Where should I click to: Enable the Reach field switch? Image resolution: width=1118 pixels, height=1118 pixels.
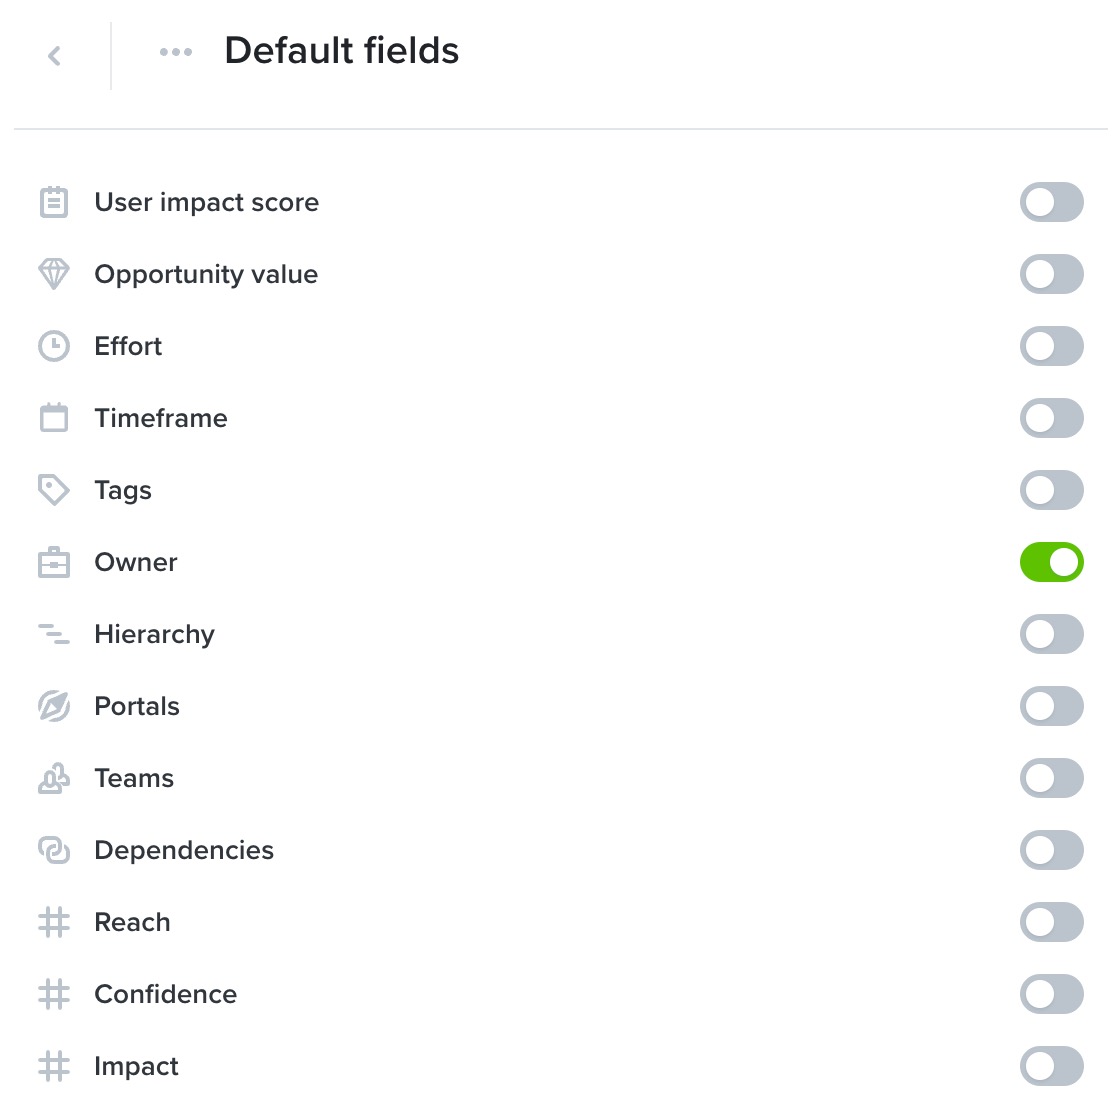pos(1052,922)
